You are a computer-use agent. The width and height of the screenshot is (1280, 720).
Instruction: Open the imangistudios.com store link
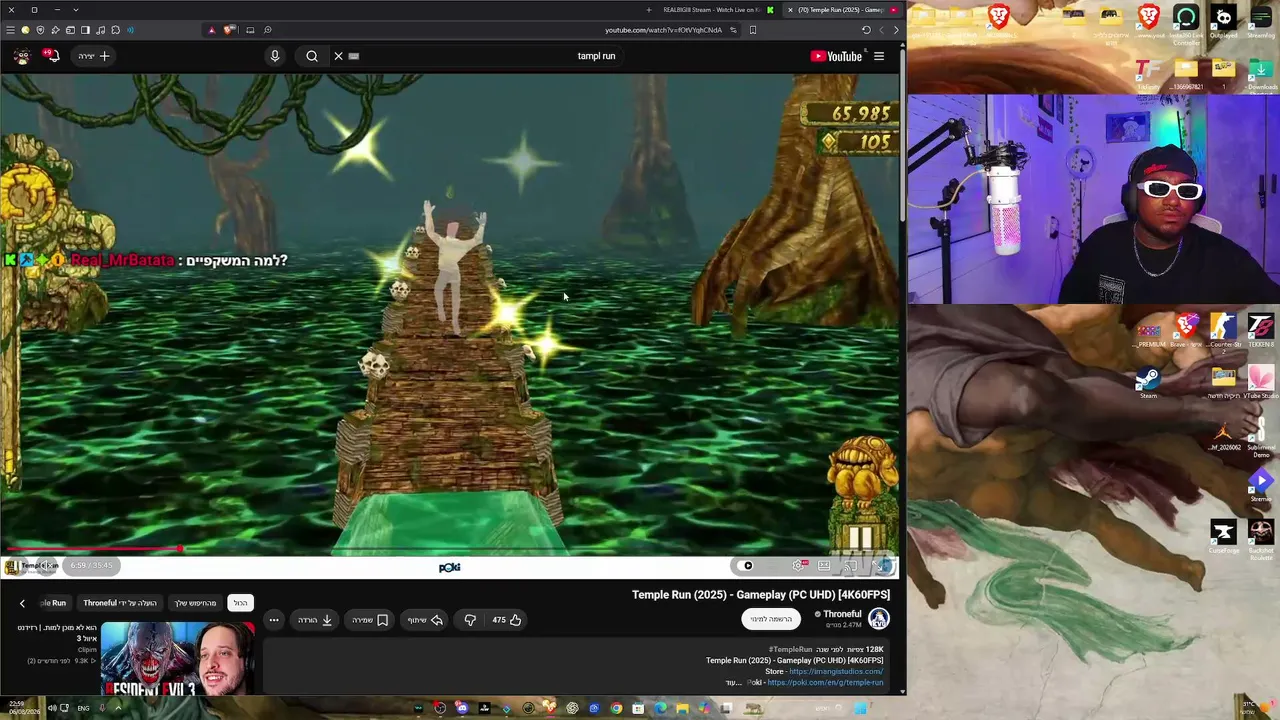click(836, 671)
